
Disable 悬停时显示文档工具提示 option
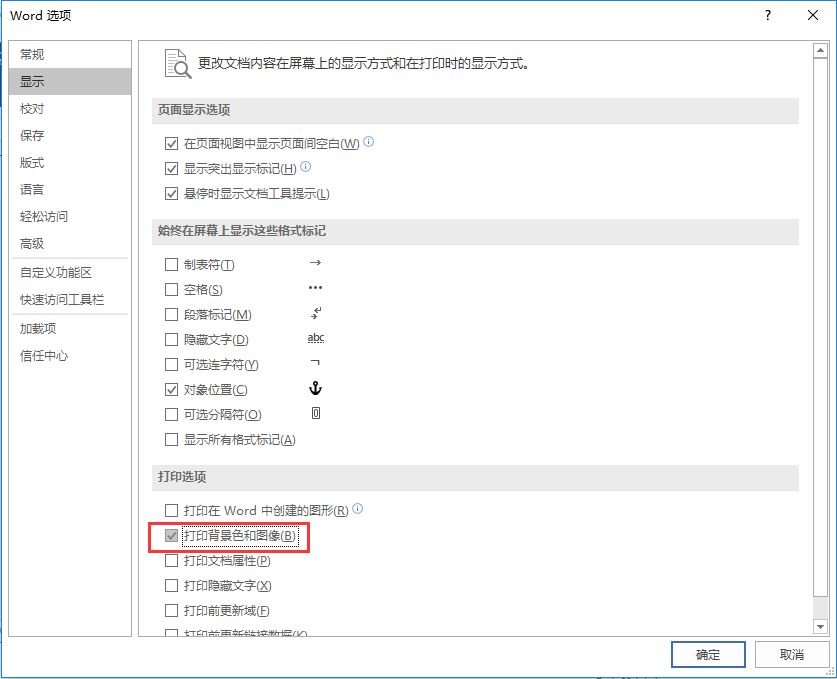(172, 192)
